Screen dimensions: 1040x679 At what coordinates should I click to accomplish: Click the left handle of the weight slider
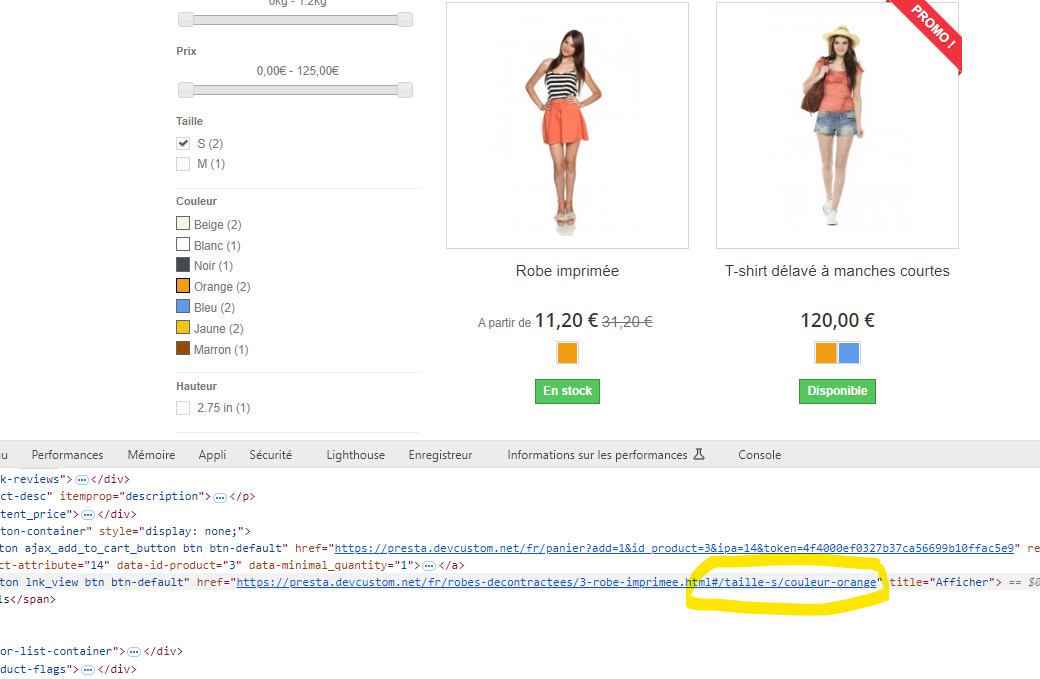point(186,19)
